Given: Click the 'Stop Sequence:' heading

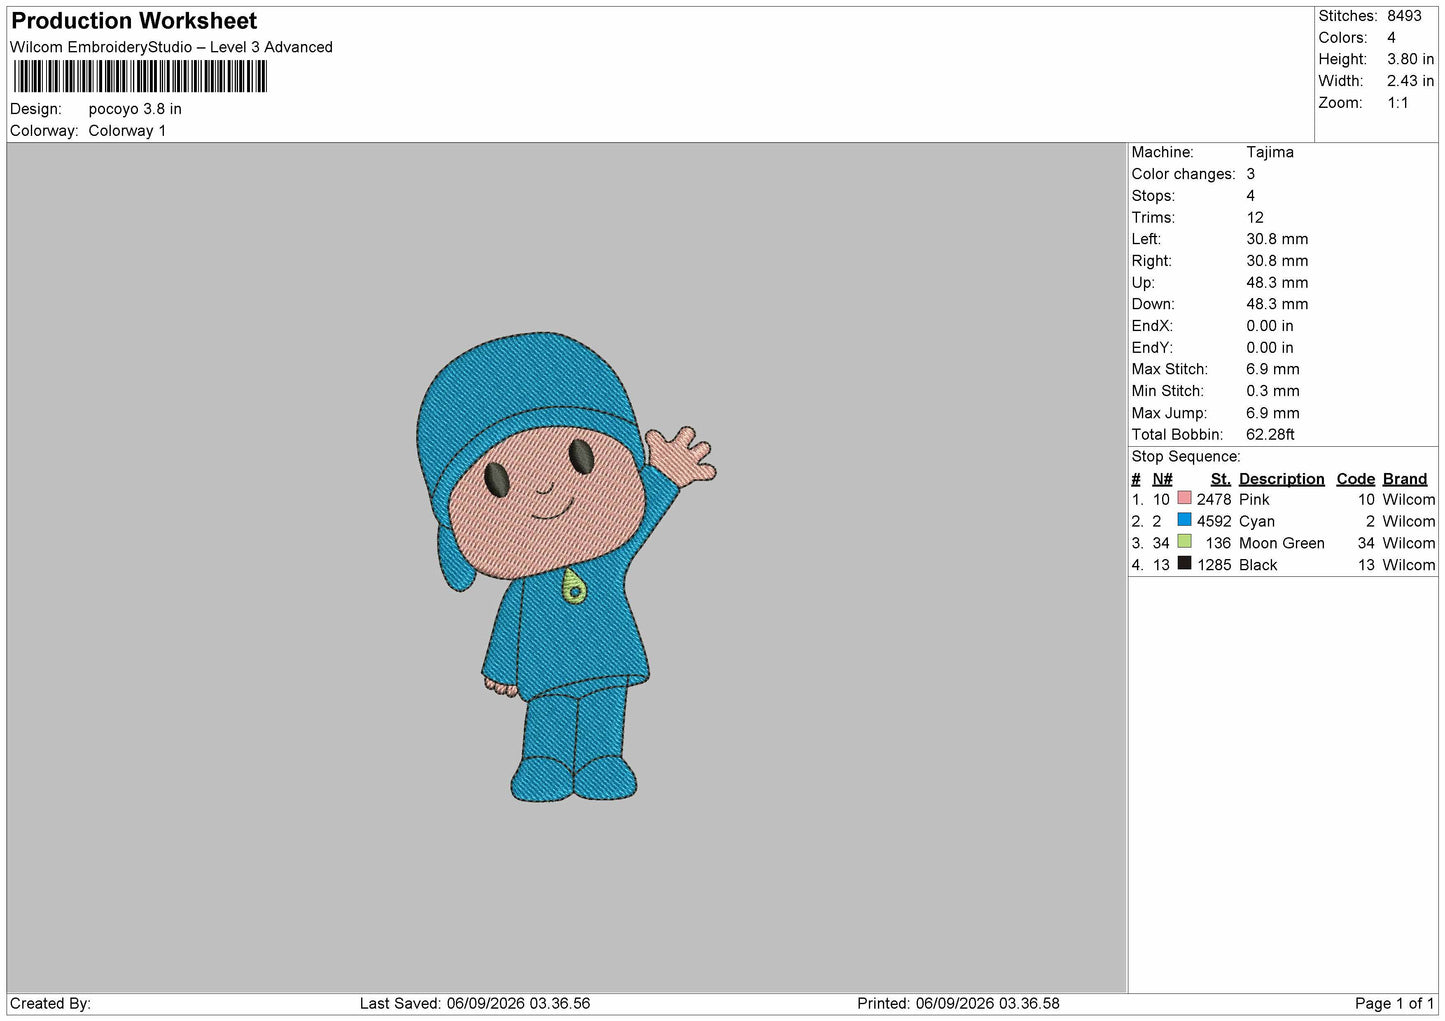Looking at the screenshot, I should [1186, 456].
